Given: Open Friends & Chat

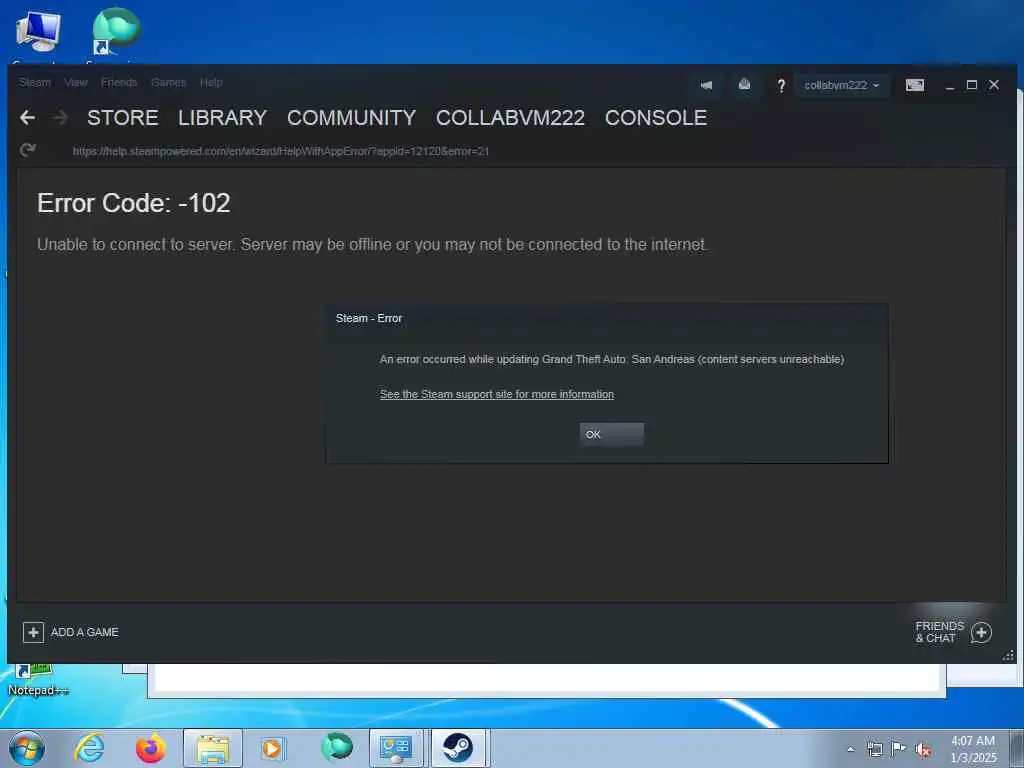Looking at the screenshot, I should (940, 632).
